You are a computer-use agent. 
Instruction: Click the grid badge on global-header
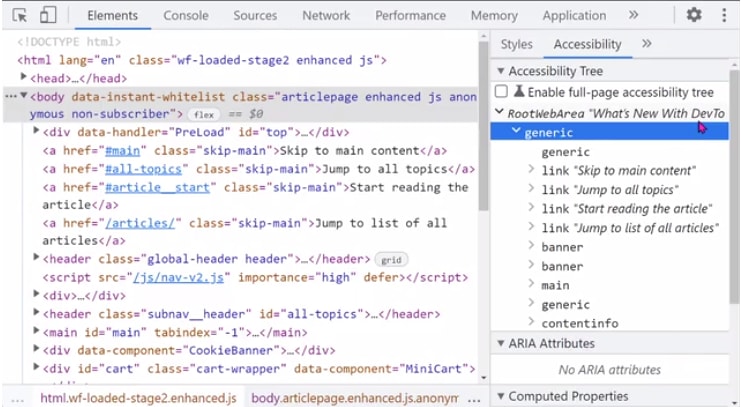391,260
